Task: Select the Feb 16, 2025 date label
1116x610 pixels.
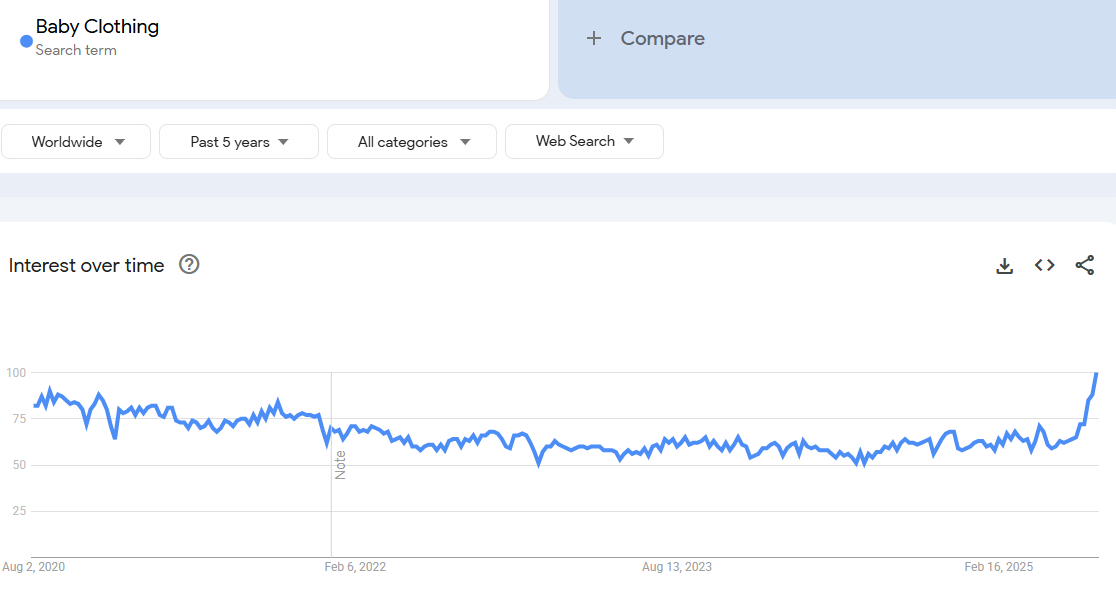Action: [999, 567]
